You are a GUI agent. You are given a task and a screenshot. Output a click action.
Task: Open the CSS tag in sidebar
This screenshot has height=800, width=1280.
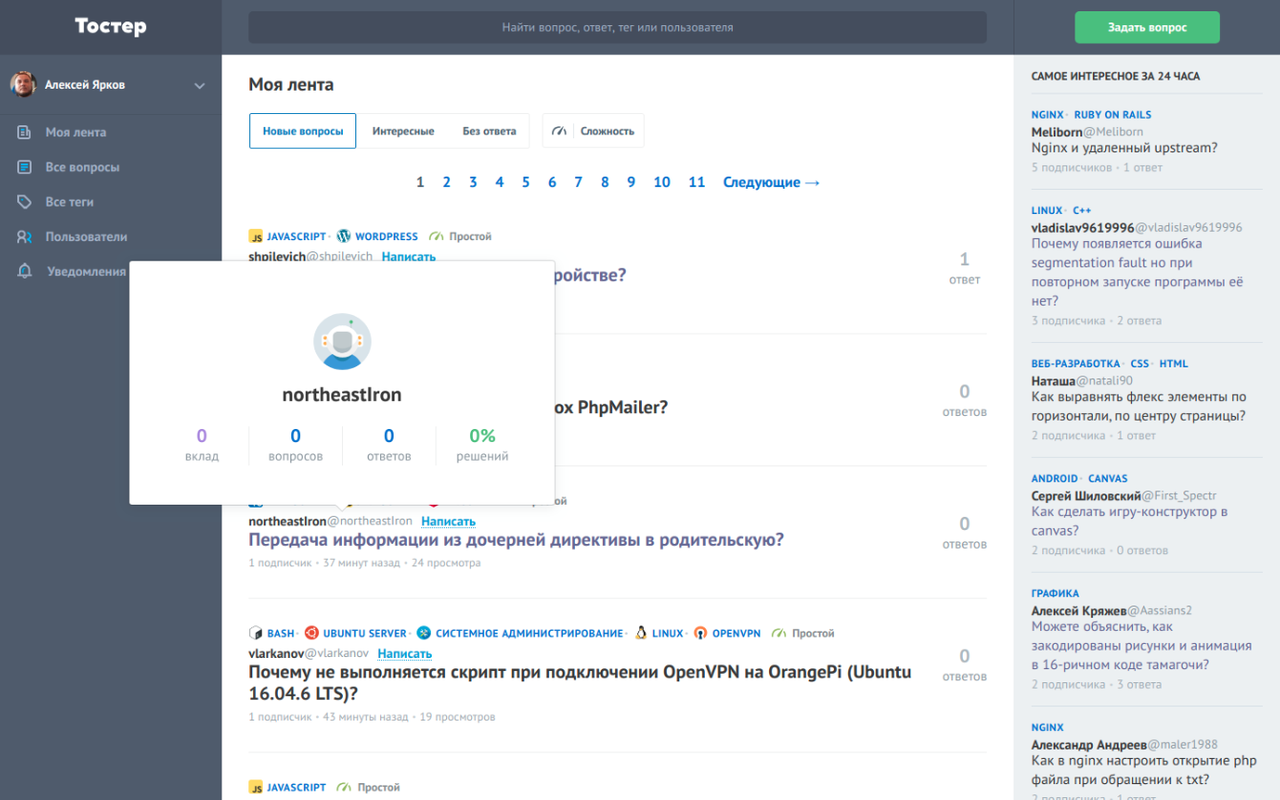coord(1140,364)
